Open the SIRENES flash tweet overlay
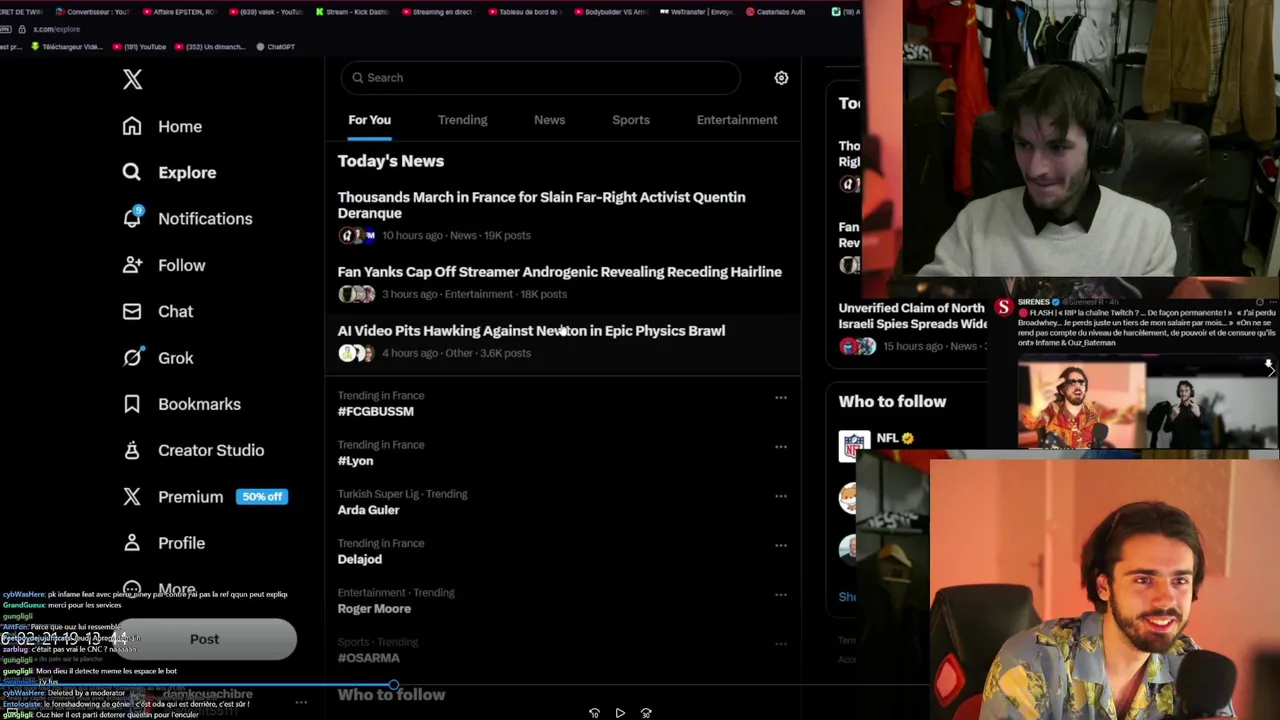The width and height of the screenshot is (1280, 720). pyautogui.click(x=1137, y=372)
